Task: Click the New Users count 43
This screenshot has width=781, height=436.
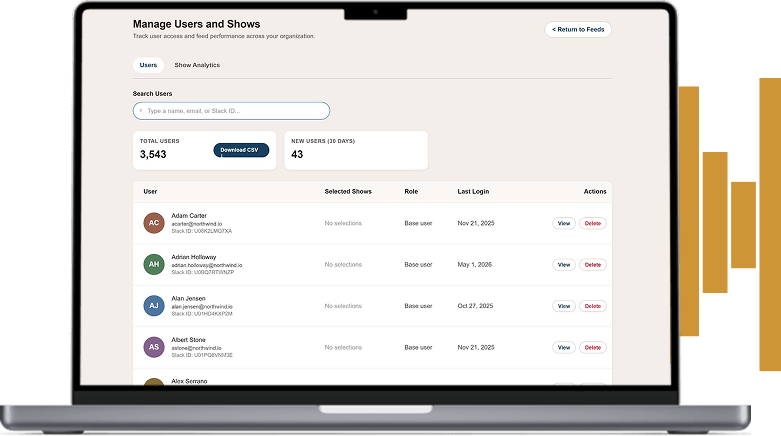Action: tap(297, 154)
